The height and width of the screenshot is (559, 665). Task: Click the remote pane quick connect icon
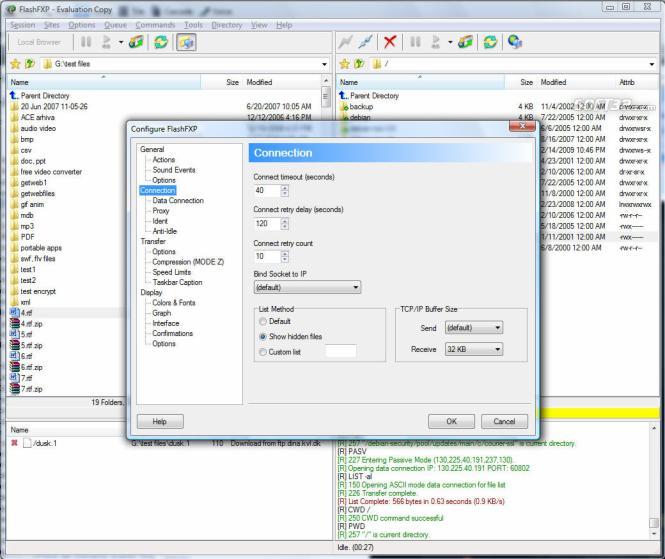(366, 42)
